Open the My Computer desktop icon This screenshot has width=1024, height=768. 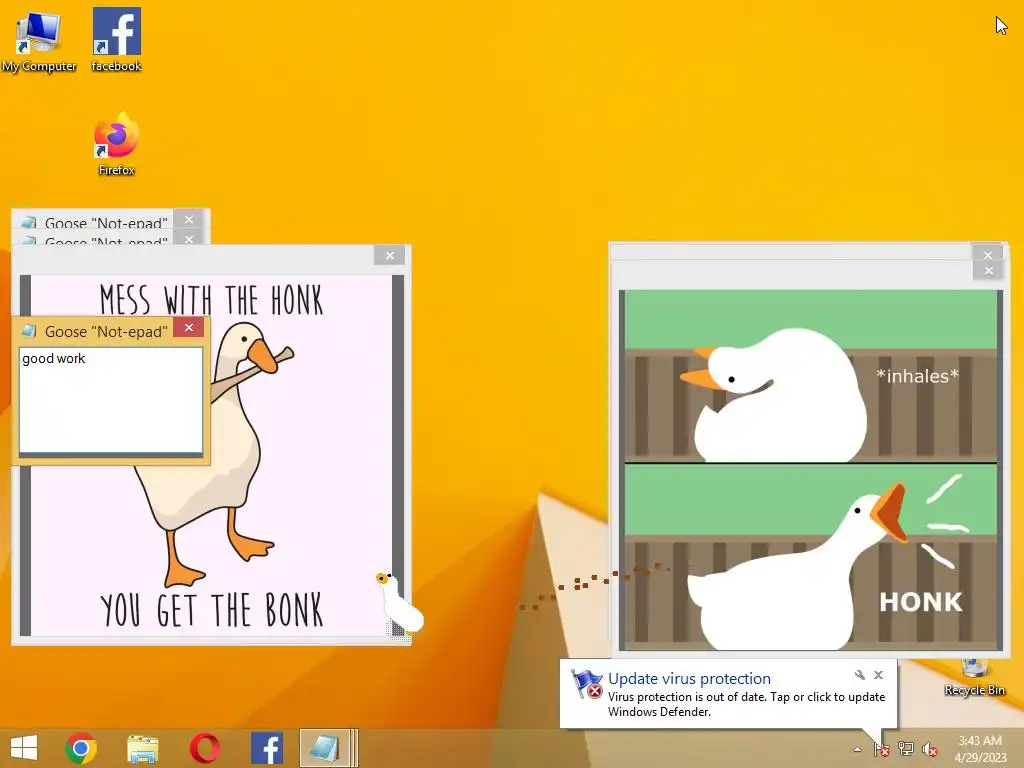pos(39,40)
